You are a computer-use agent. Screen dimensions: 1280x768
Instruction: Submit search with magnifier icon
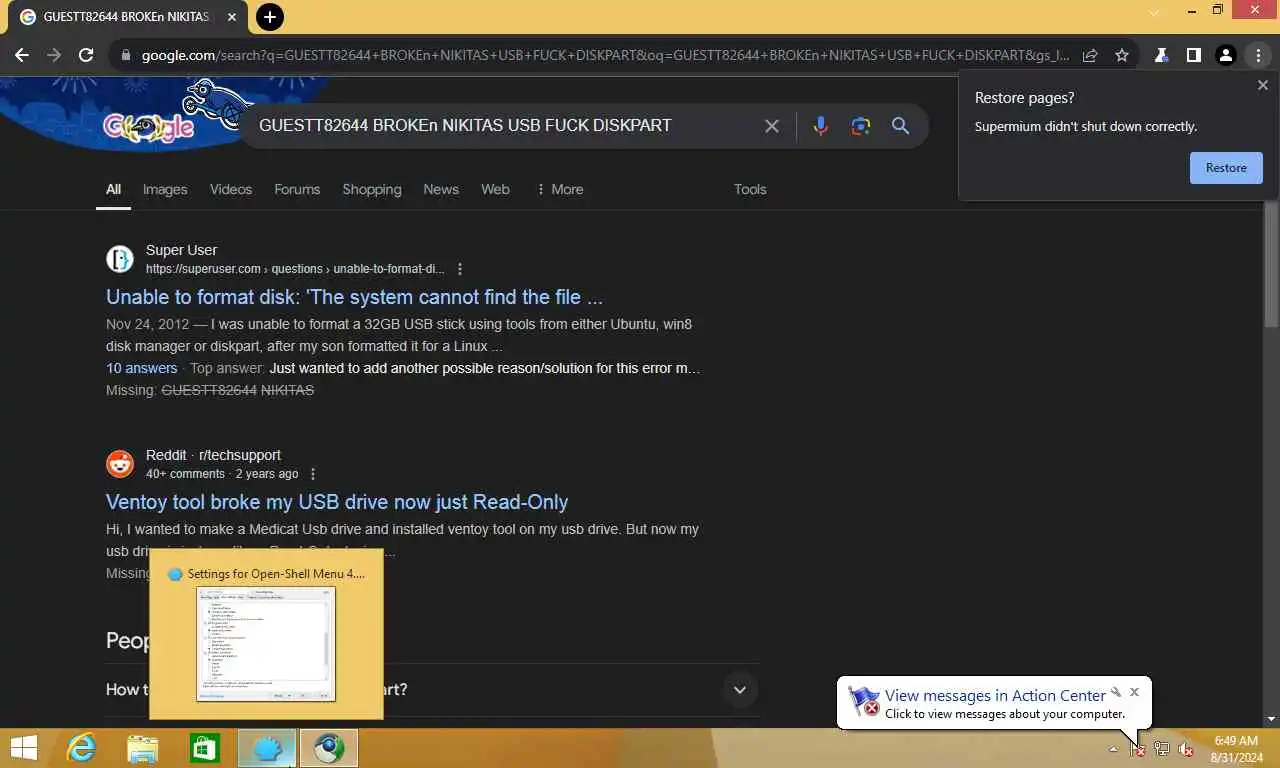(x=900, y=126)
